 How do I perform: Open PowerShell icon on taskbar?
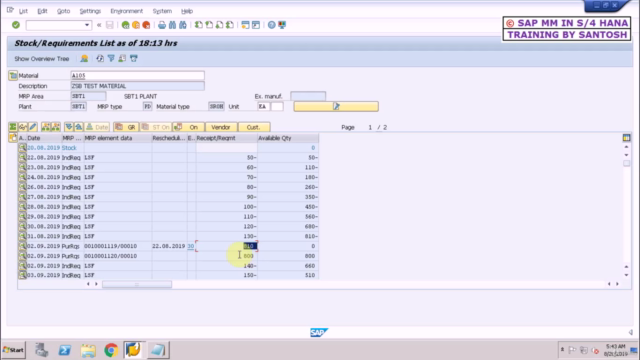coord(64,350)
